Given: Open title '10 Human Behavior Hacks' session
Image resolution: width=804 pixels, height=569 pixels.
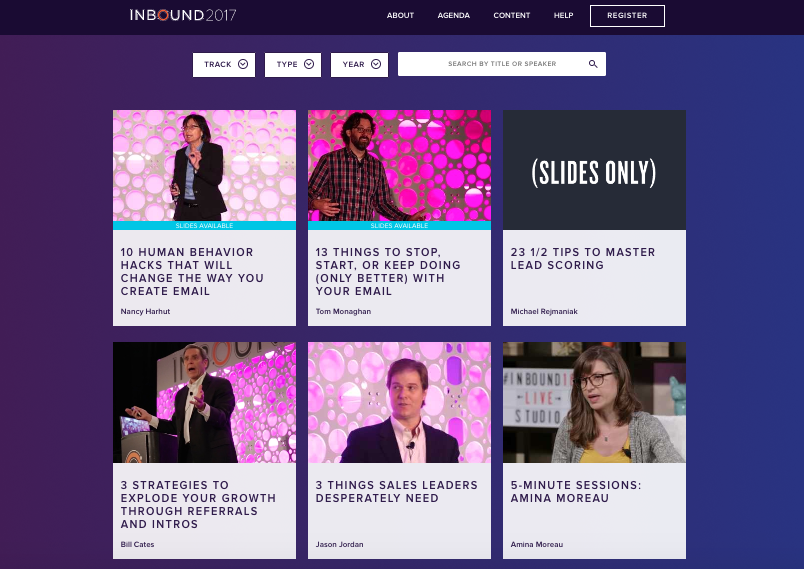Looking at the screenshot, I should (192, 272).
